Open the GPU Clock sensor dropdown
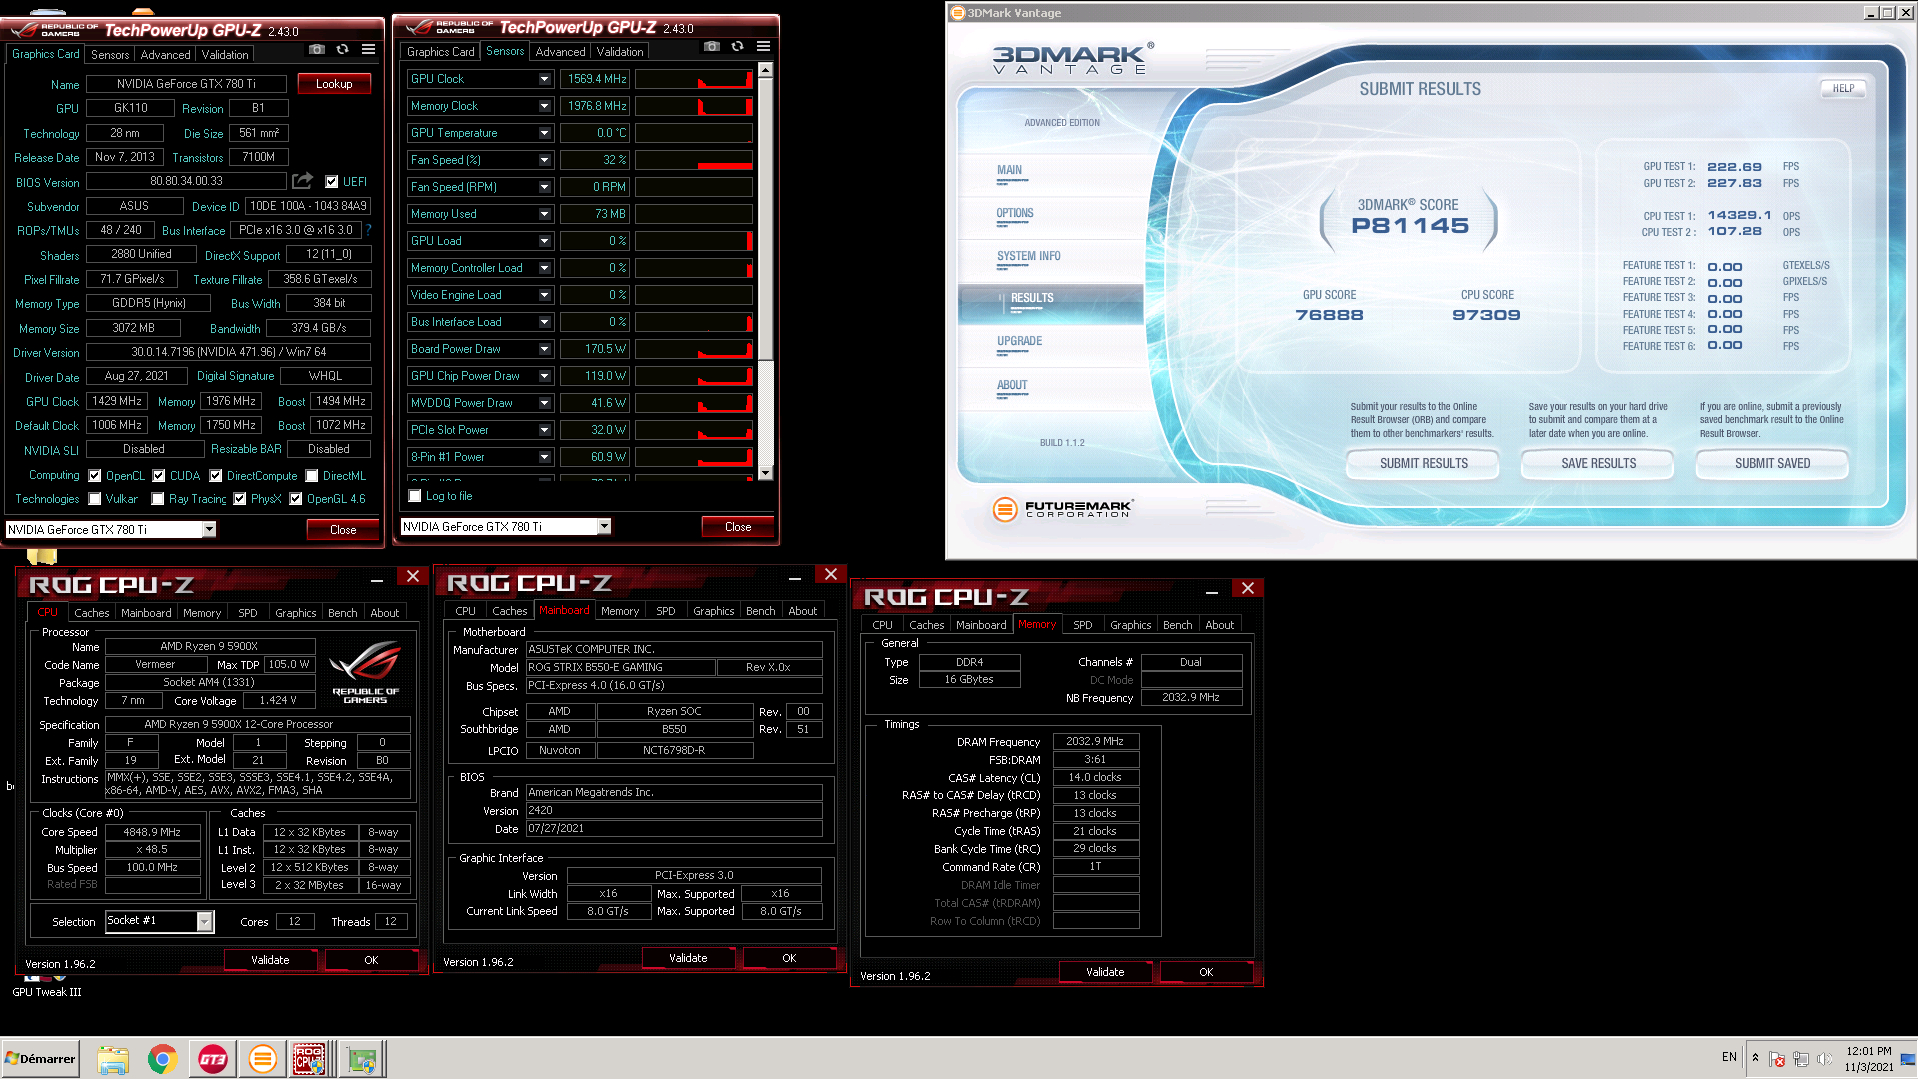This screenshot has width=1918, height=1079. [545, 79]
